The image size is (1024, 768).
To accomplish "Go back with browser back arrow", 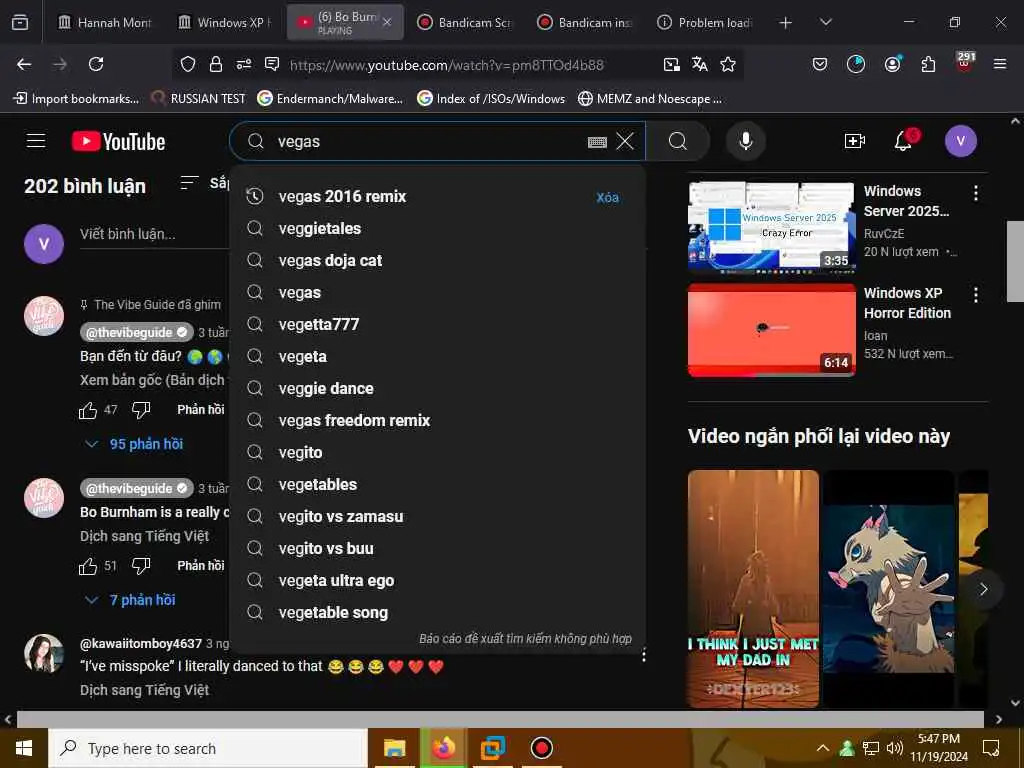I will [24, 64].
